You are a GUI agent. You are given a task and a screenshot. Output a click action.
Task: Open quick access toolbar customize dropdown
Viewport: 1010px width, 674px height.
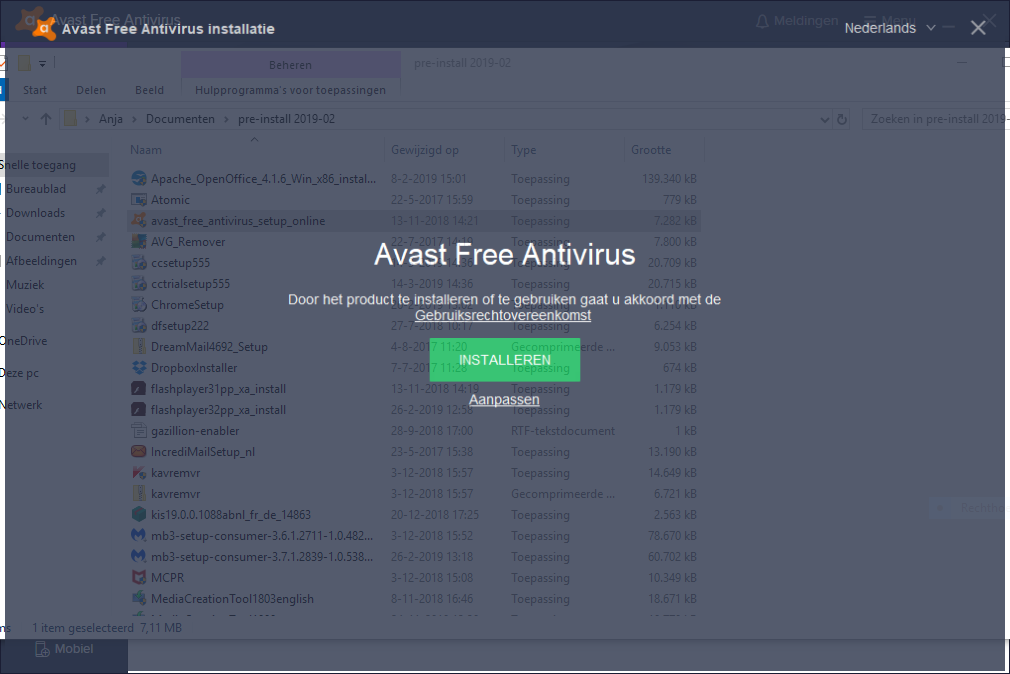point(42,64)
